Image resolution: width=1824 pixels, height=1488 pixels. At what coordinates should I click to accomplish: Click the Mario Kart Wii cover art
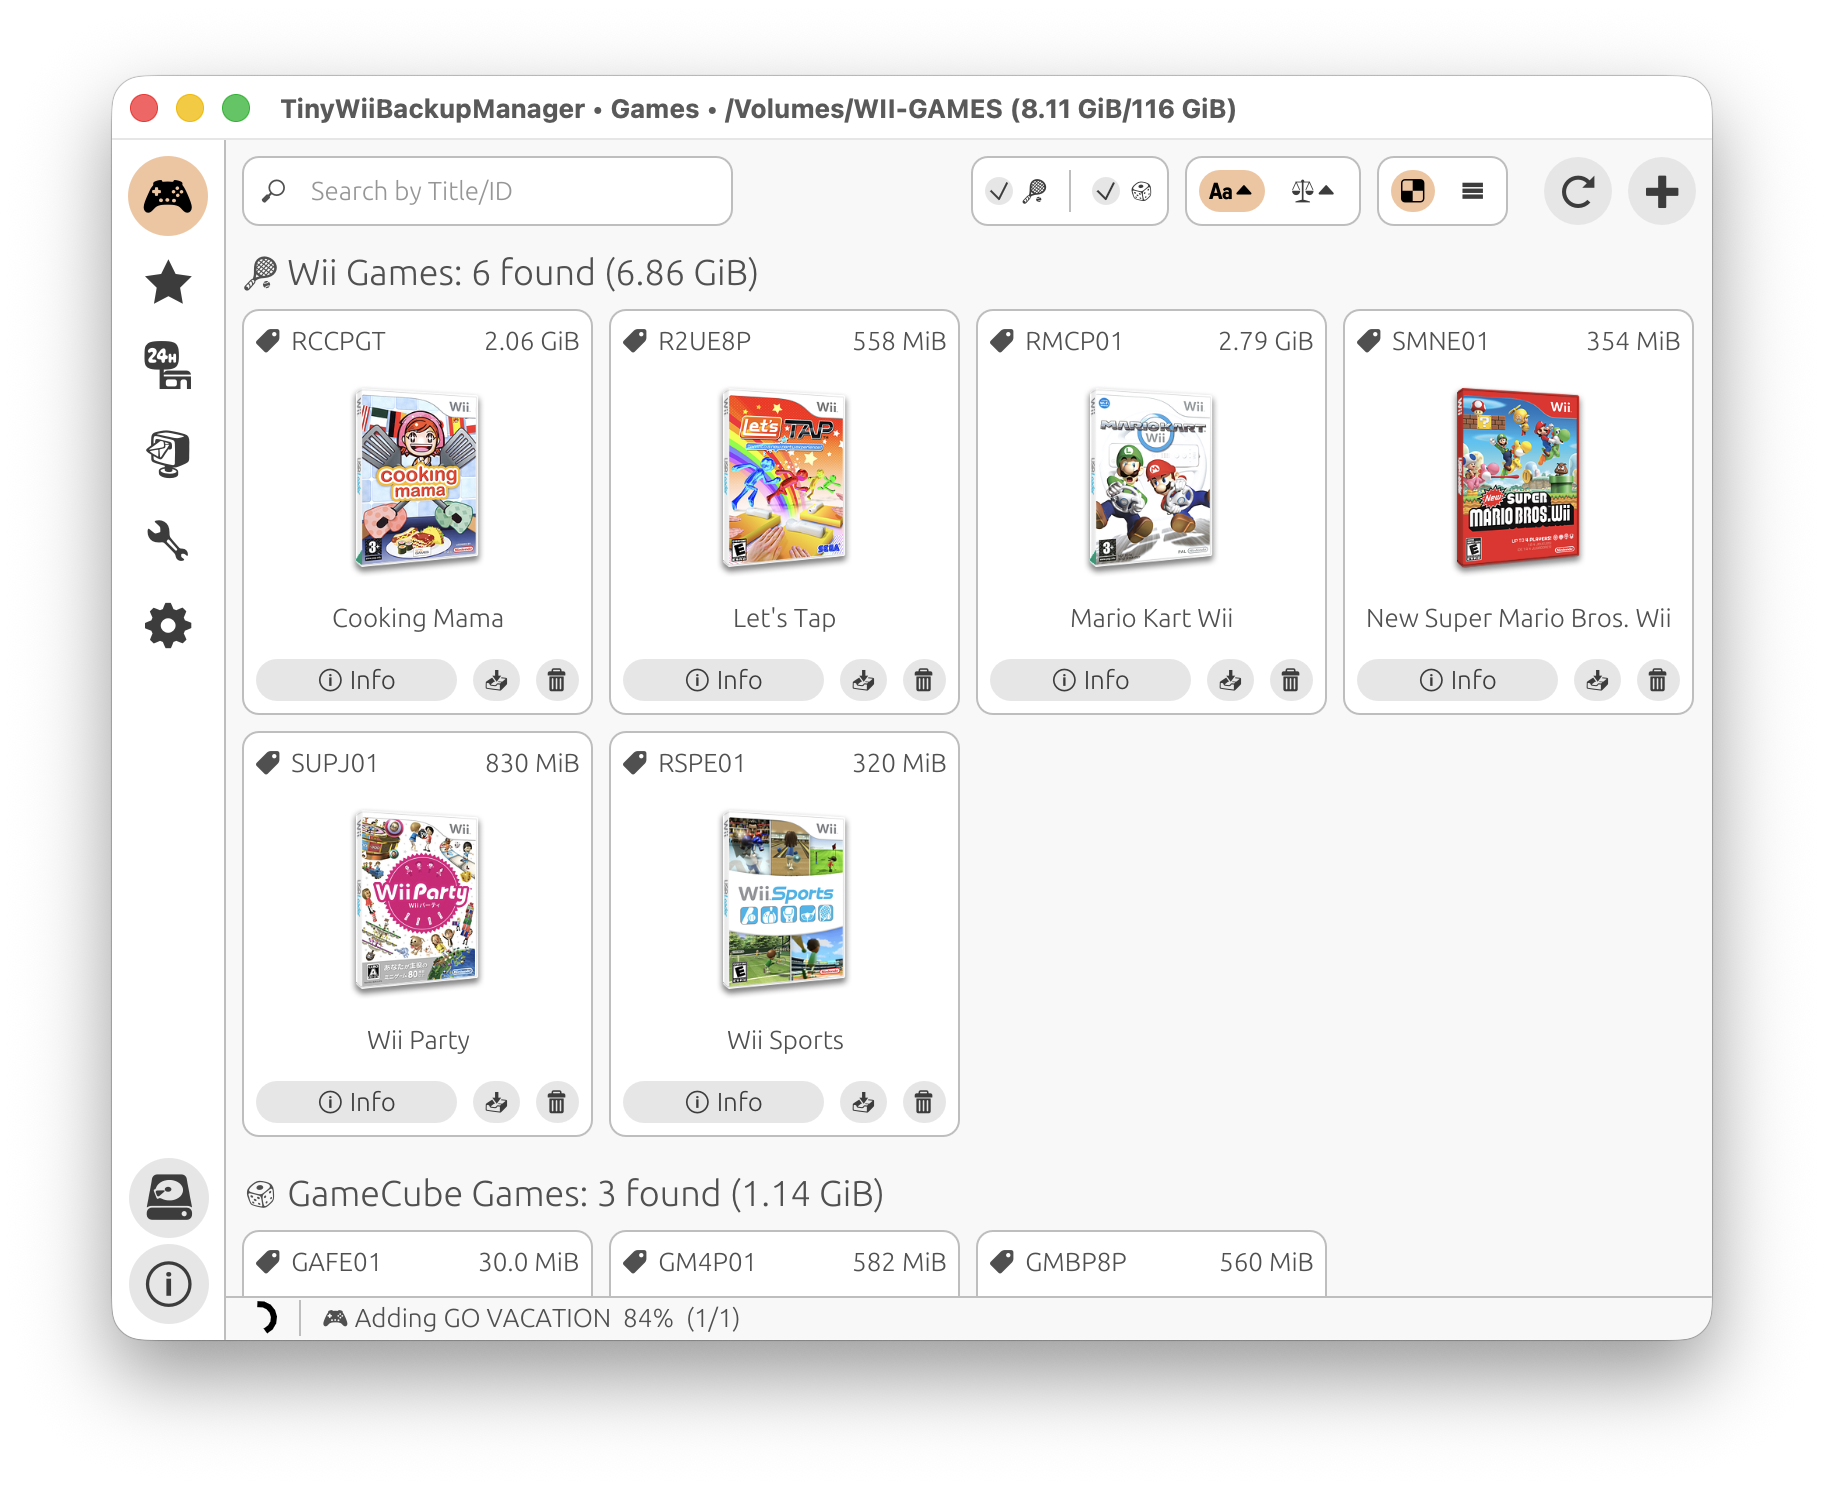[x=1152, y=479]
